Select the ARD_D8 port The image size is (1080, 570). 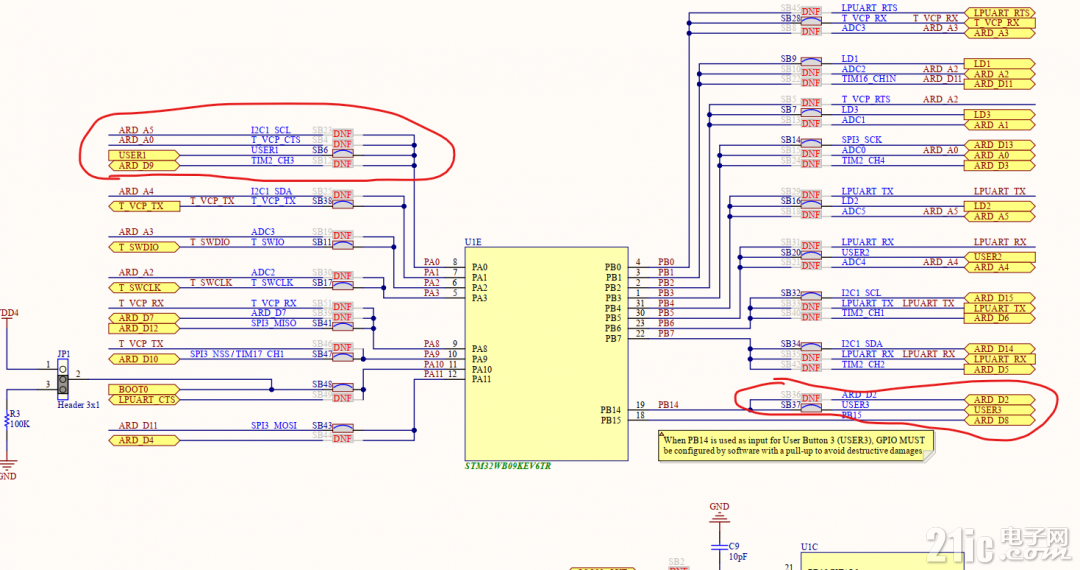click(x=1000, y=421)
